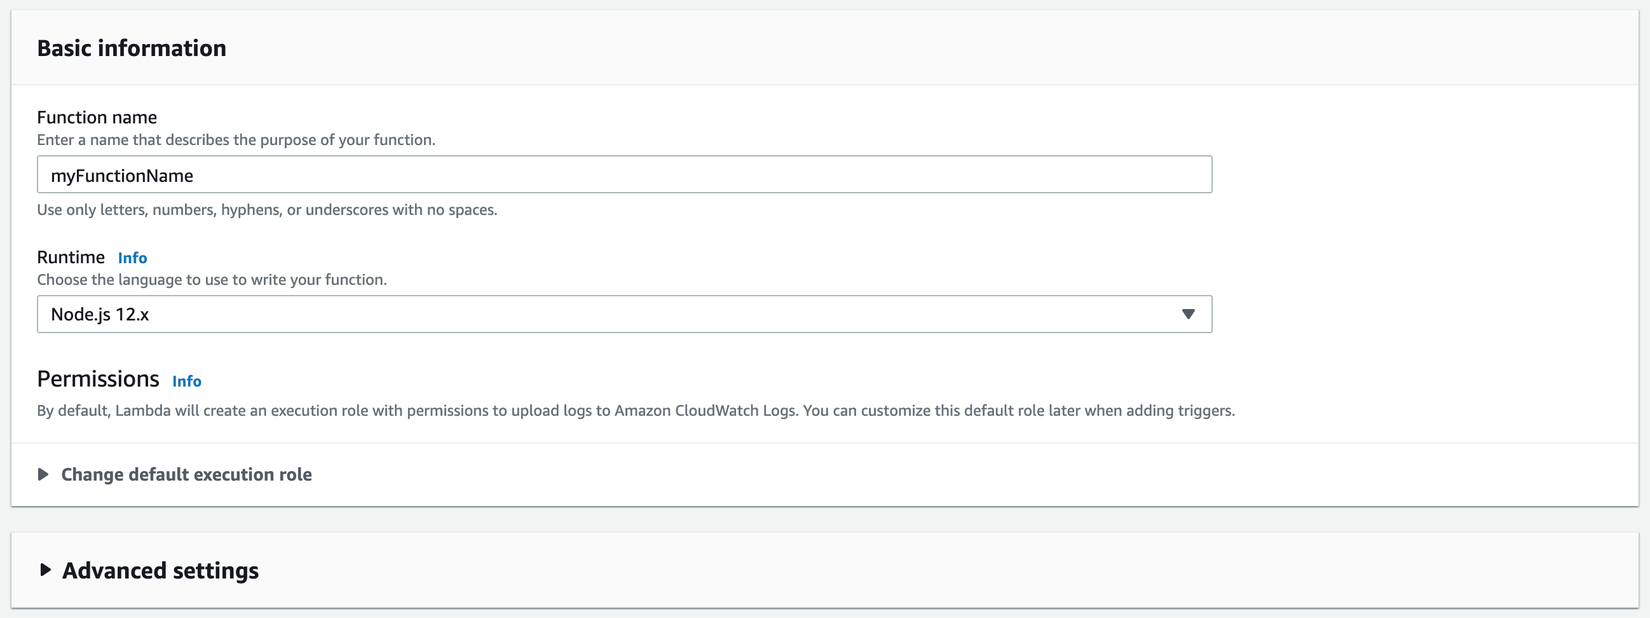
Task: Open the Info link next to Permissions
Action: (x=186, y=381)
